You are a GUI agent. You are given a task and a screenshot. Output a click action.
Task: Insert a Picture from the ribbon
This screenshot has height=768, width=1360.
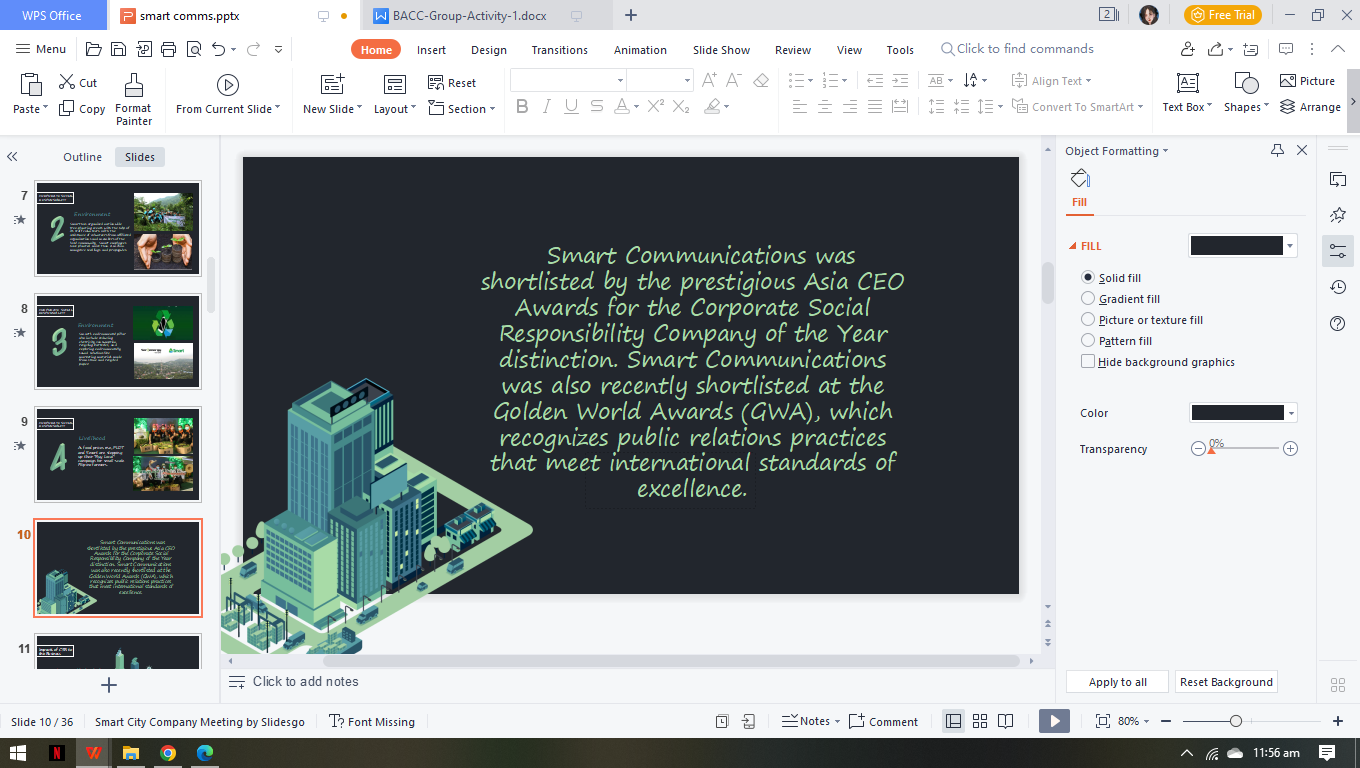[x=1307, y=81]
